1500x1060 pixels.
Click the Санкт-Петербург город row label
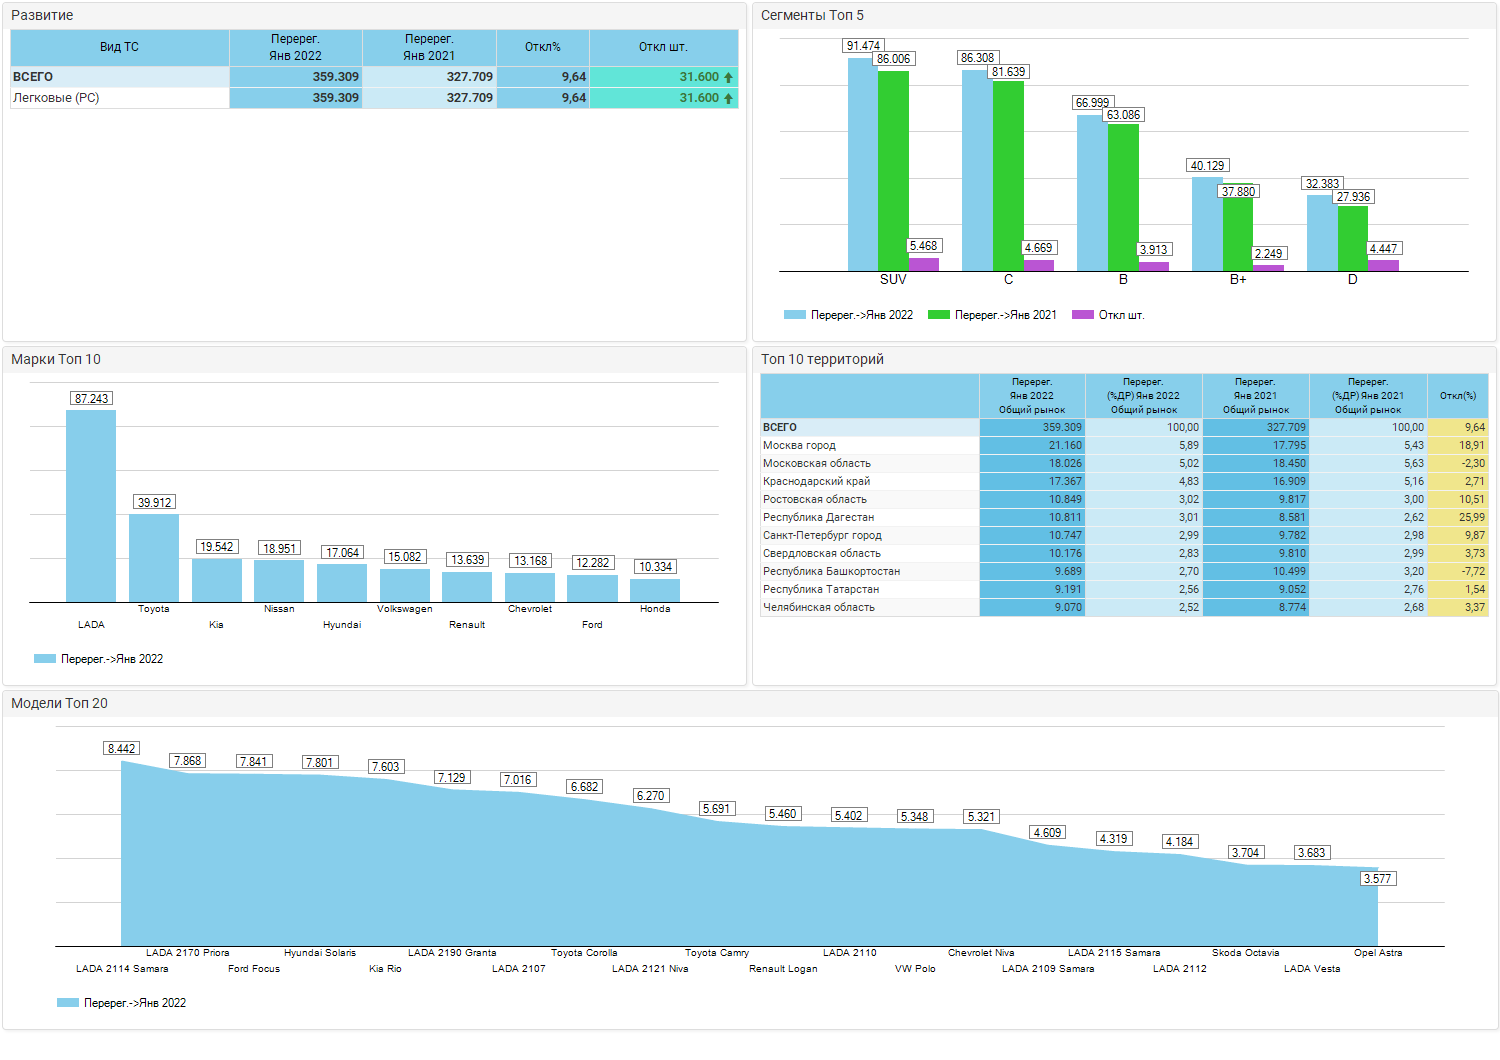coord(822,536)
